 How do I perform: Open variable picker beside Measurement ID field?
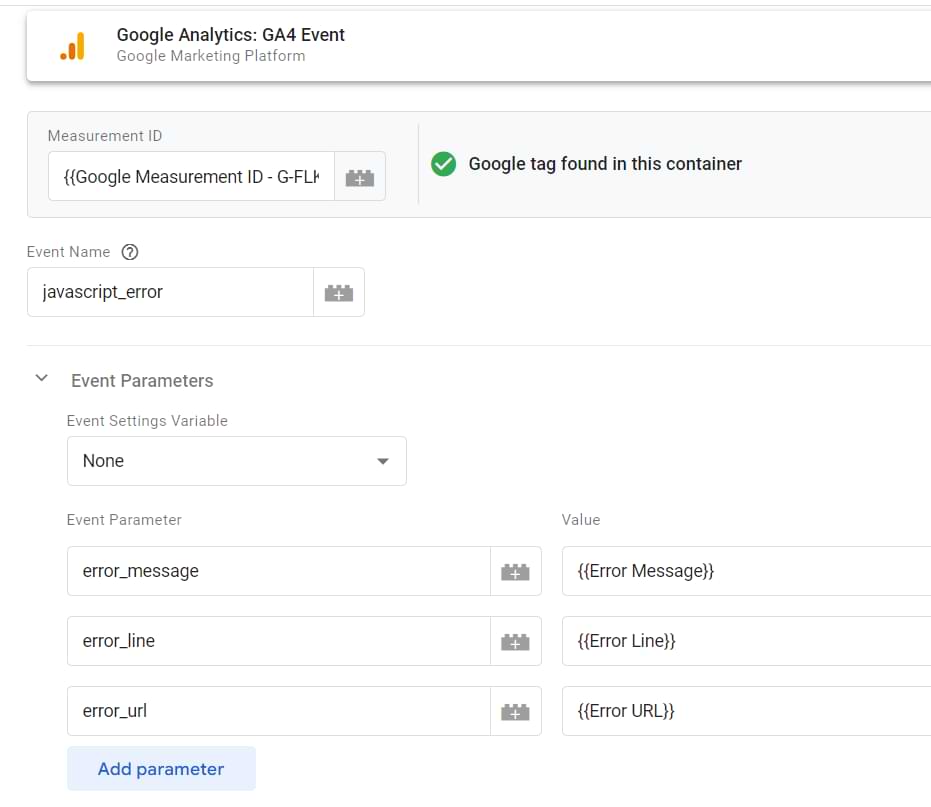(x=359, y=177)
